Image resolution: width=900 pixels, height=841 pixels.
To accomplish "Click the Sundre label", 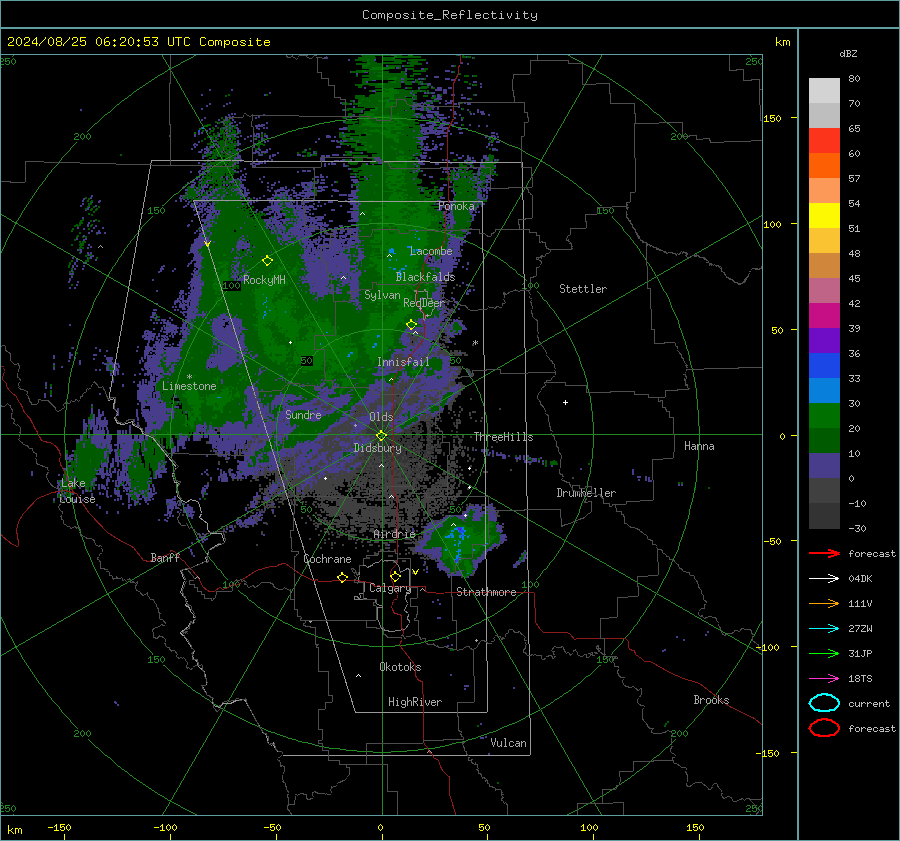I will coord(303,415).
